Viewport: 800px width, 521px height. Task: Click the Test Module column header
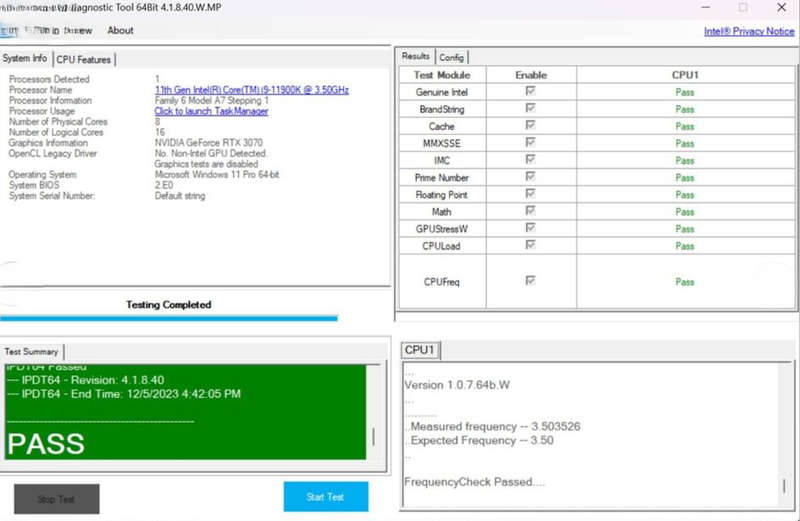click(x=442, y=75)
